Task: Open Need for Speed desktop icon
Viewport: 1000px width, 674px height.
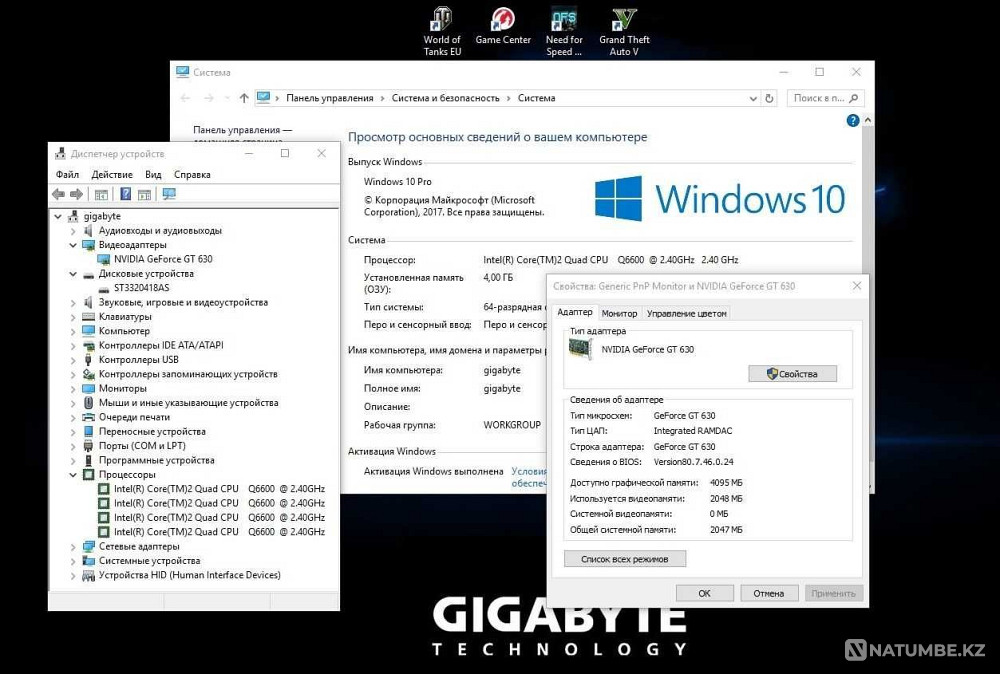Action: (563, 20)
